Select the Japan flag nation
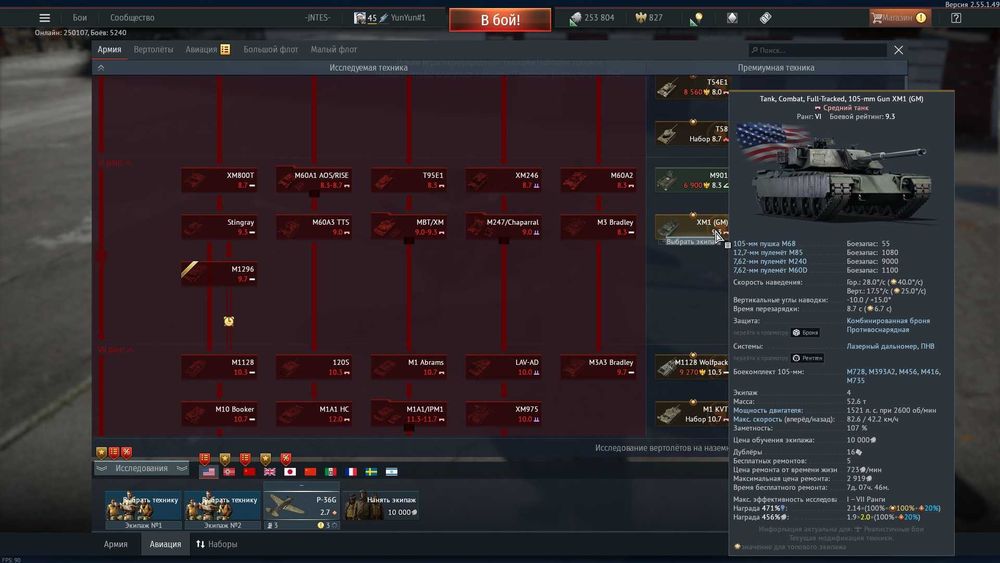 click(290, 472)
